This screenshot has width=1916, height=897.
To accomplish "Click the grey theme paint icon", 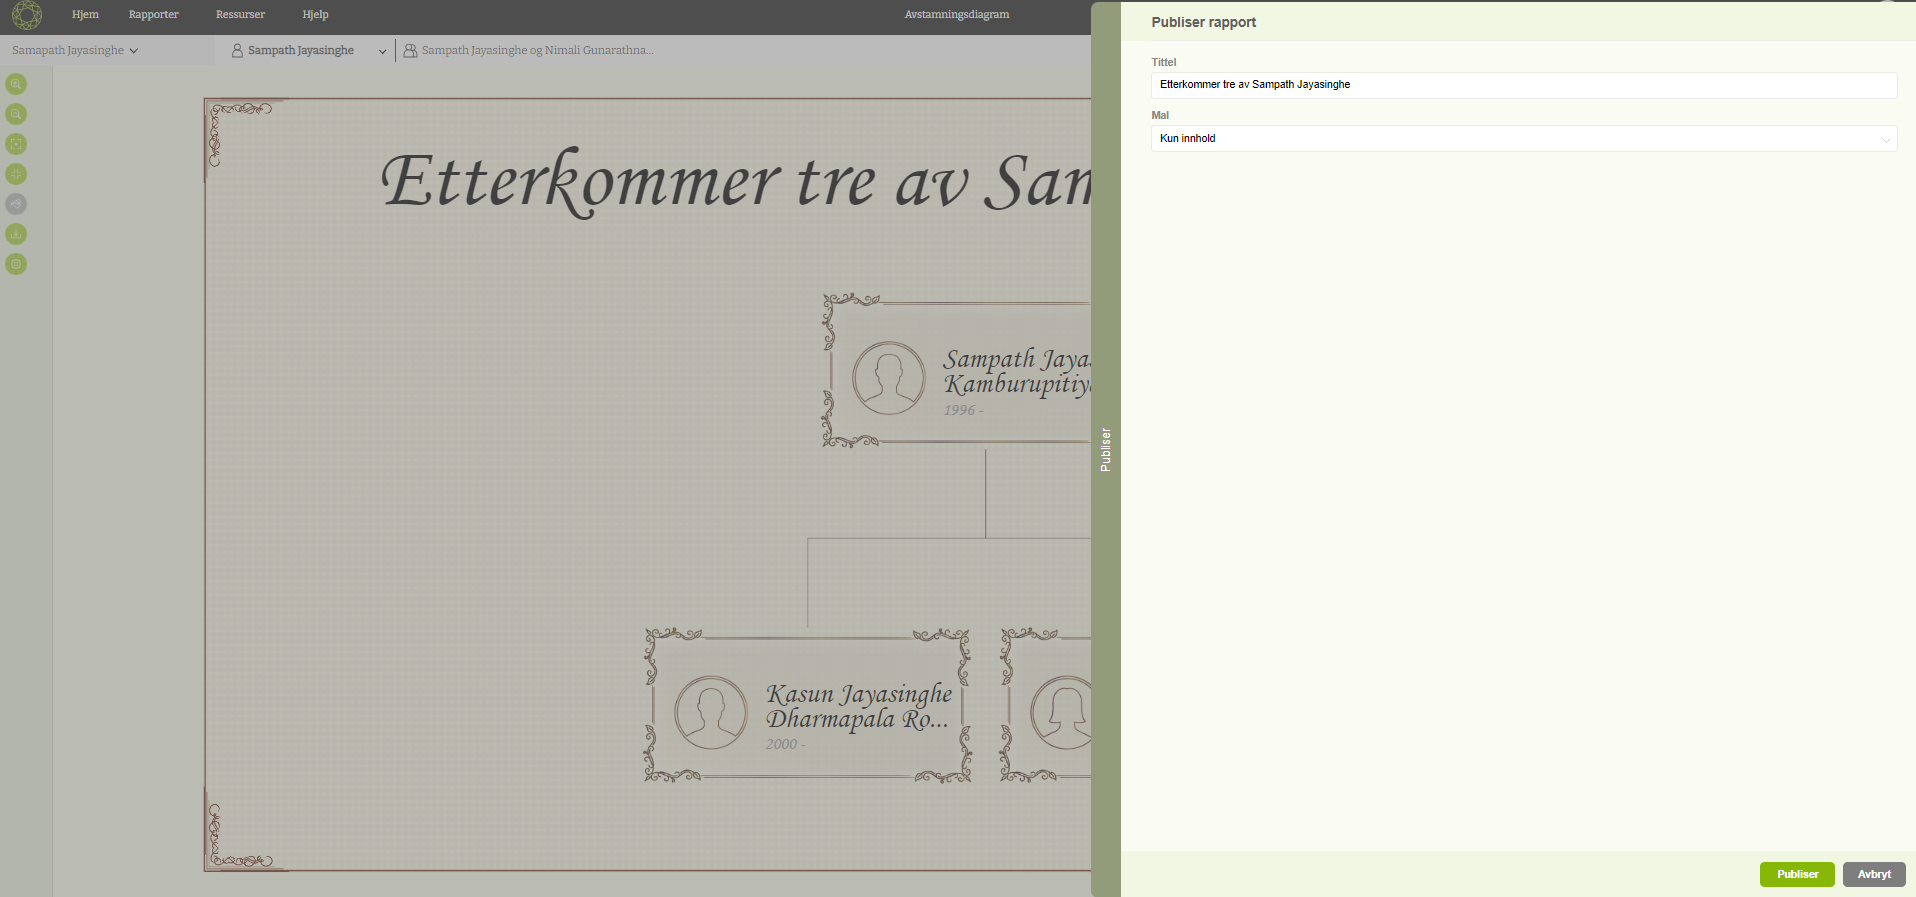I will [16, 204].
